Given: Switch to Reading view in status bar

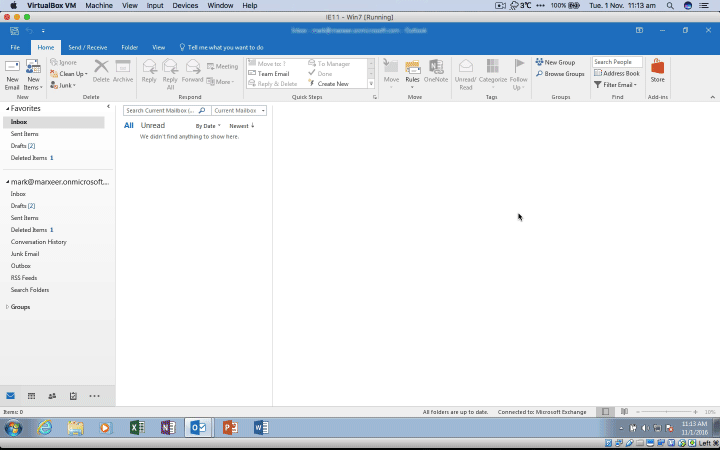Looking at the screenshot, I should click(624, 412).
